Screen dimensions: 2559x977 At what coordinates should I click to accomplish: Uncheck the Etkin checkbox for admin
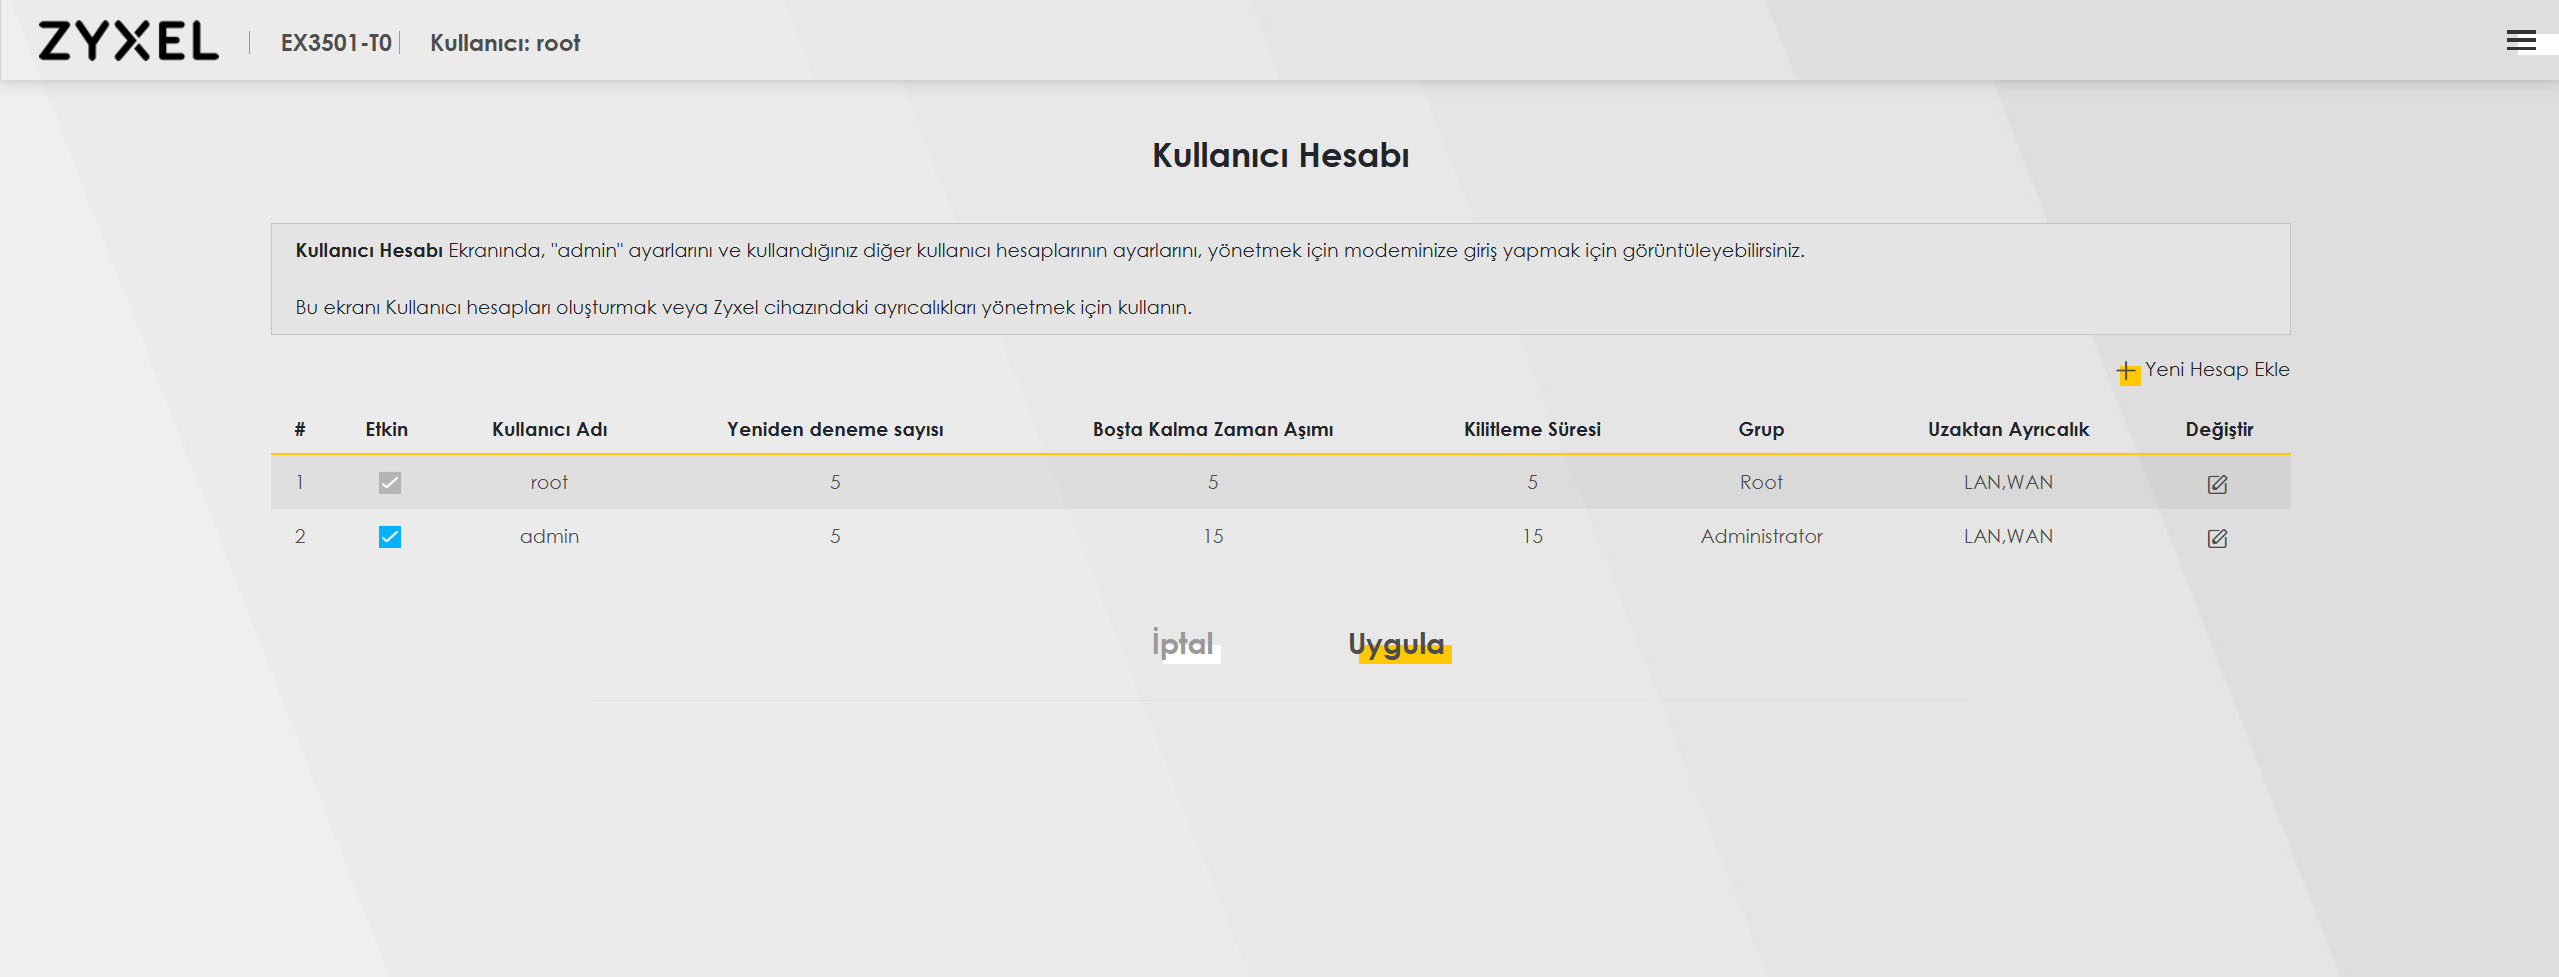coord(390,537)
